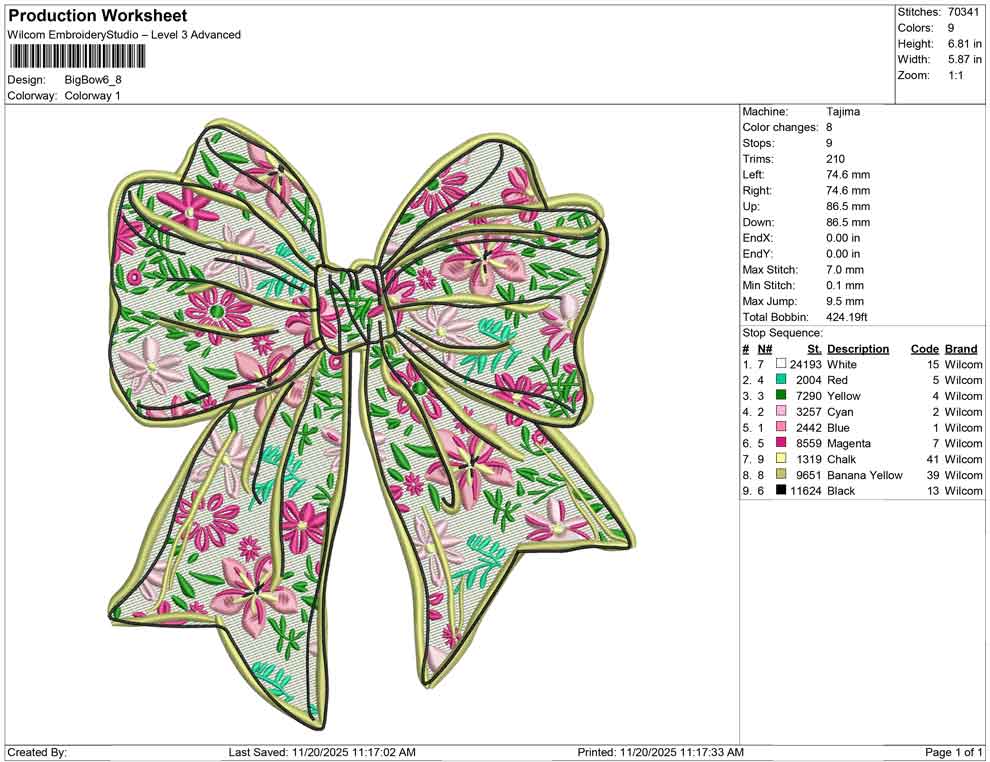Select the White thread color swatch
The width and height of the screenshot is (990, 762).
coord(781,364)
